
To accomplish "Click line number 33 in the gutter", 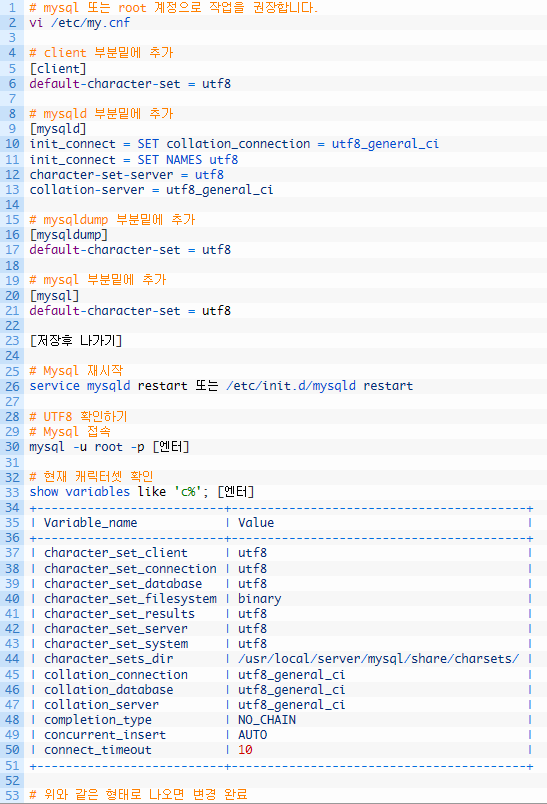I will (x=12, y=492).
